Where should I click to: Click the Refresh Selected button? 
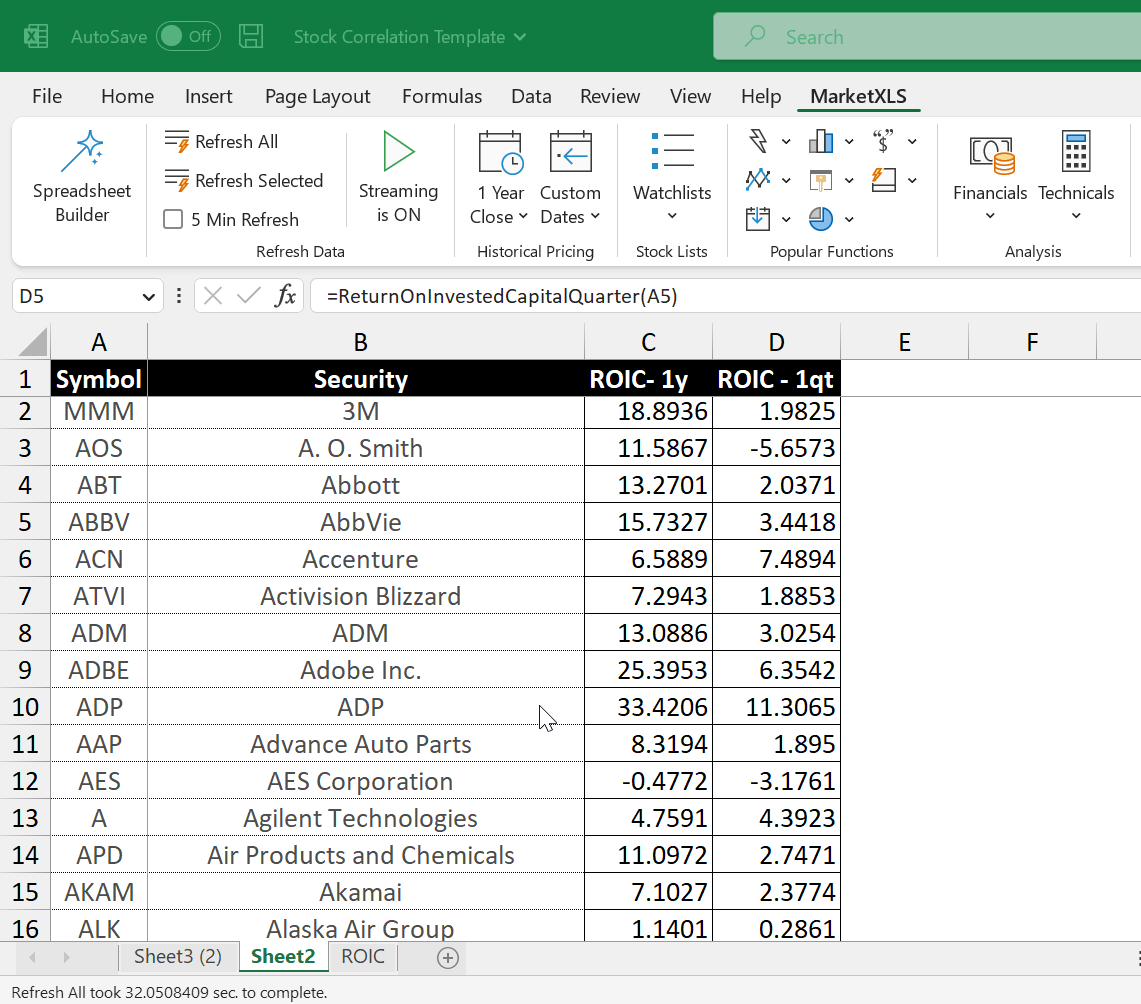point(244,181)
